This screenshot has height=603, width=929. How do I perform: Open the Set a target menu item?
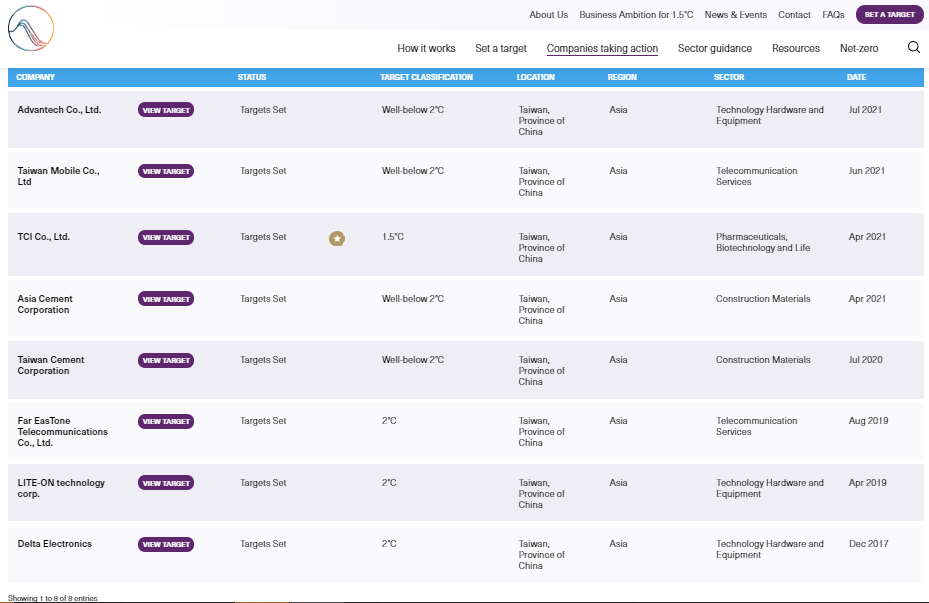[x=501, y=49]
